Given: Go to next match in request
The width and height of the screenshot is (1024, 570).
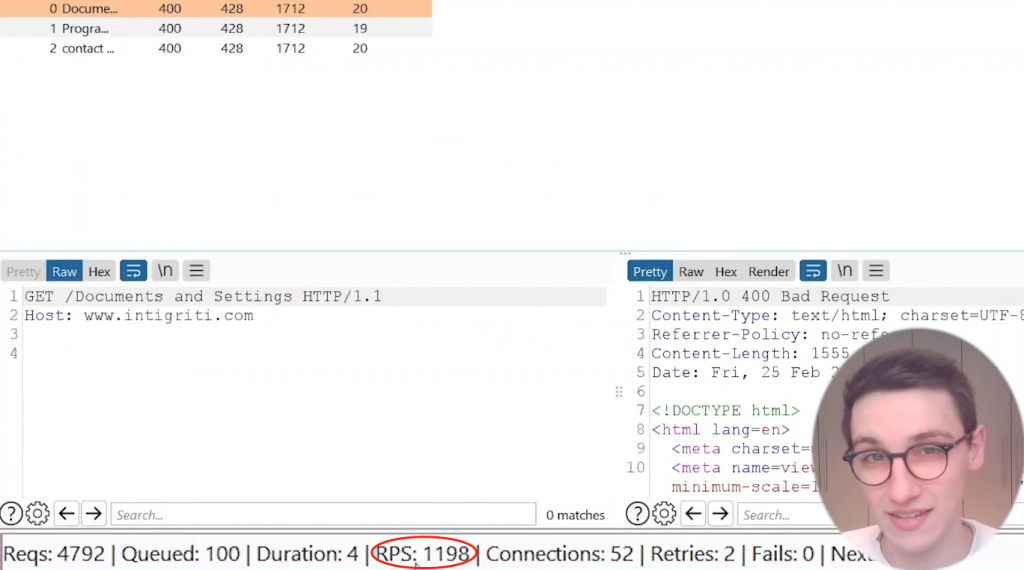Looking at the screenshot, I should pyautogui.click(x=93, y=514).
